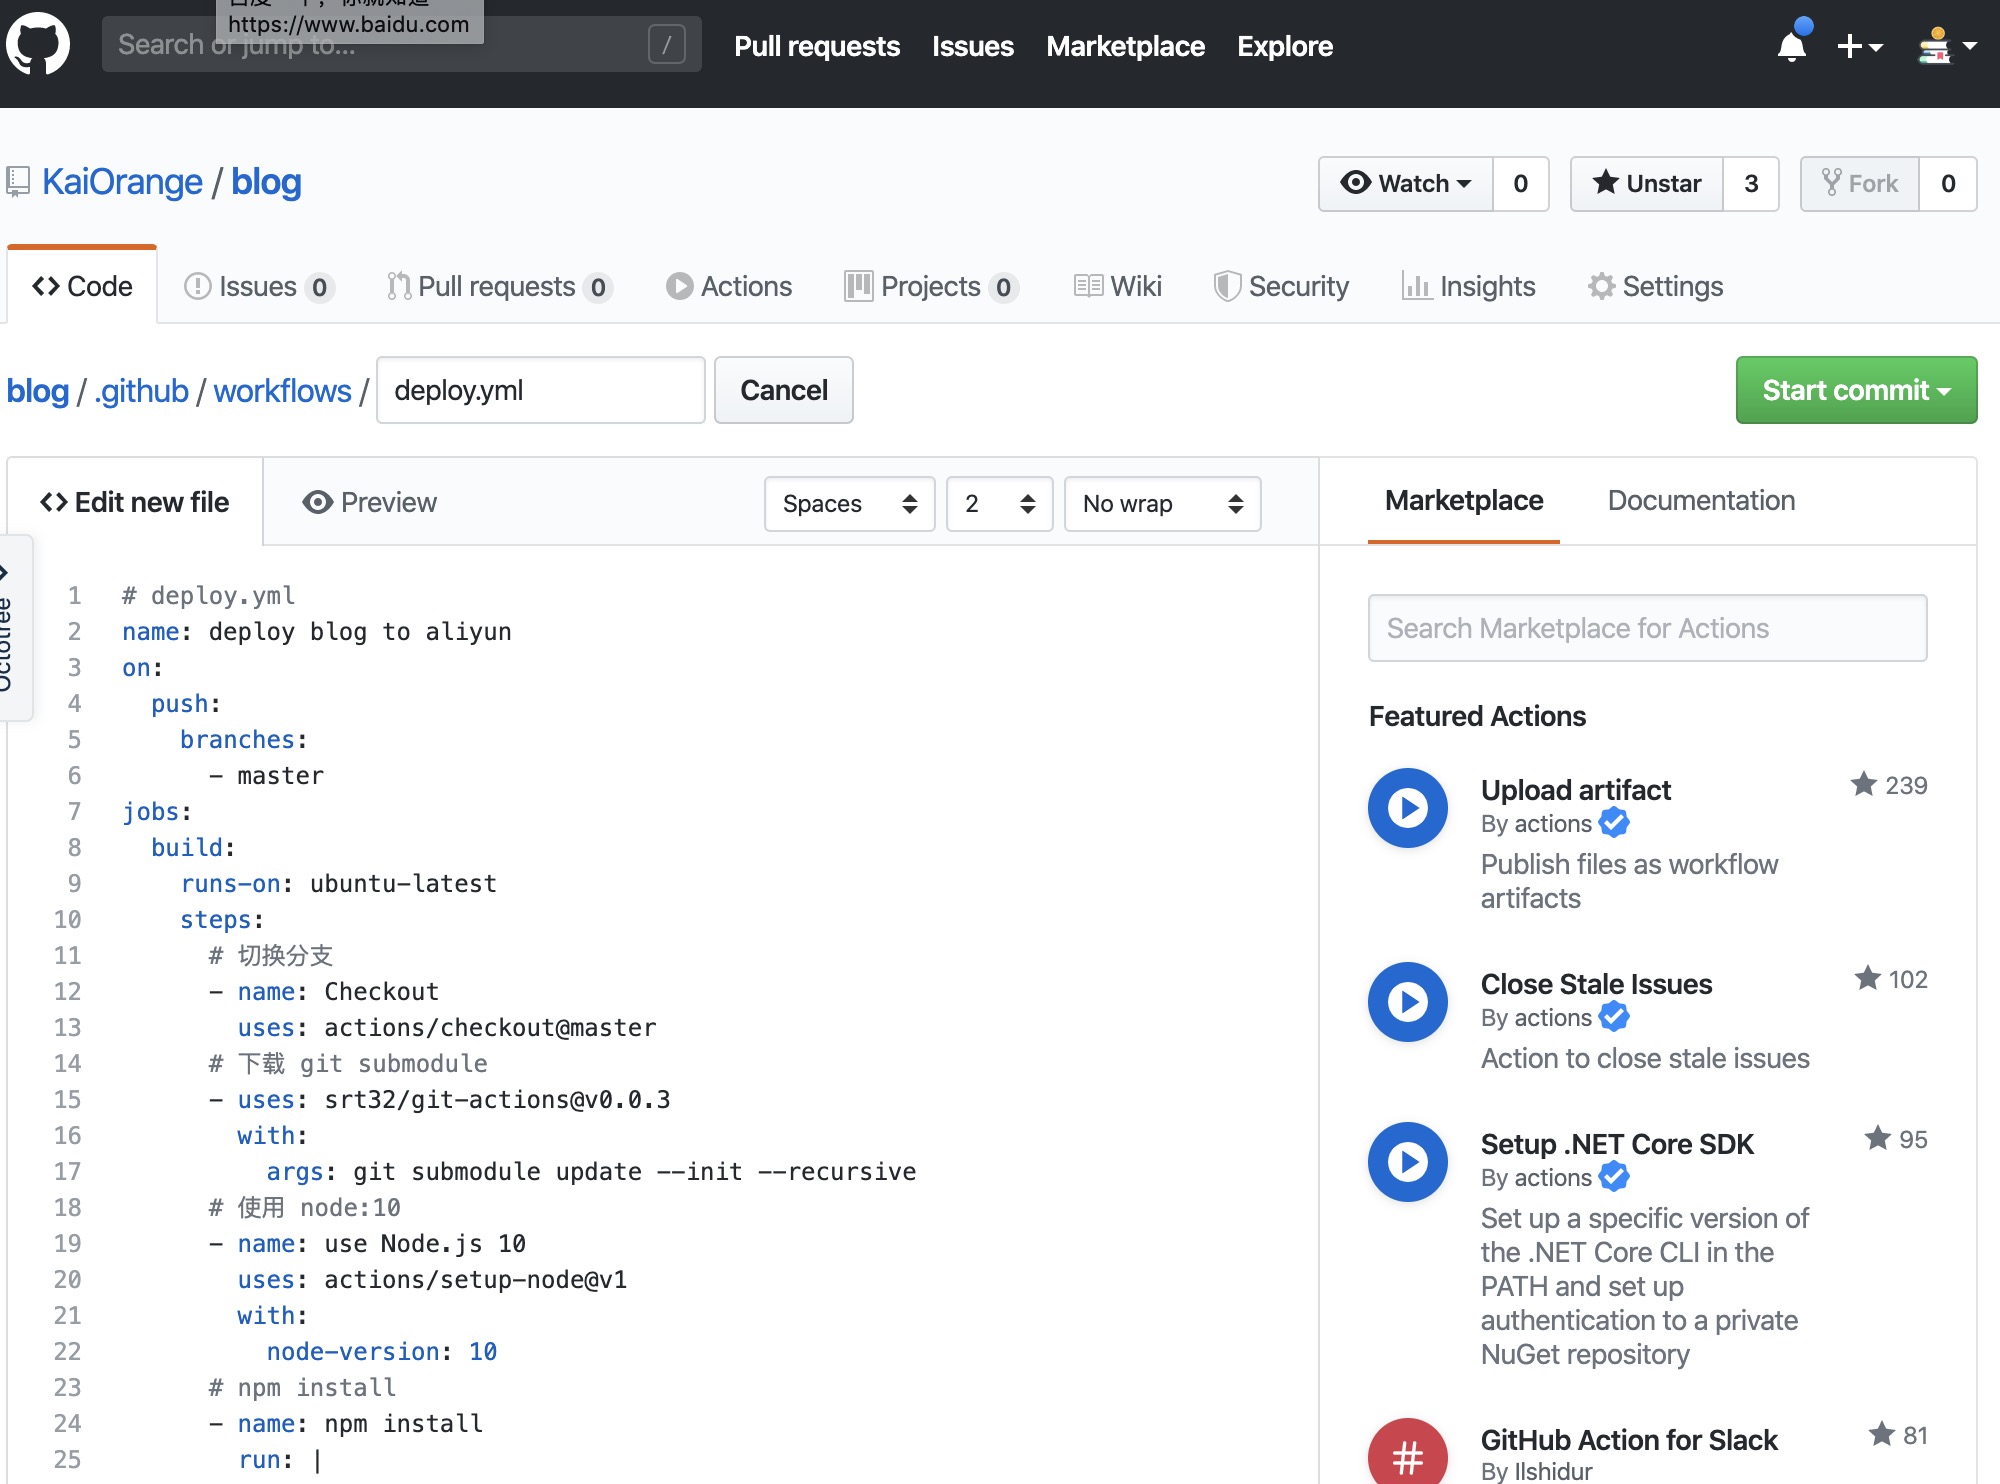
Task: Click the slash shortcut icon in search
Action: point(666,44)
